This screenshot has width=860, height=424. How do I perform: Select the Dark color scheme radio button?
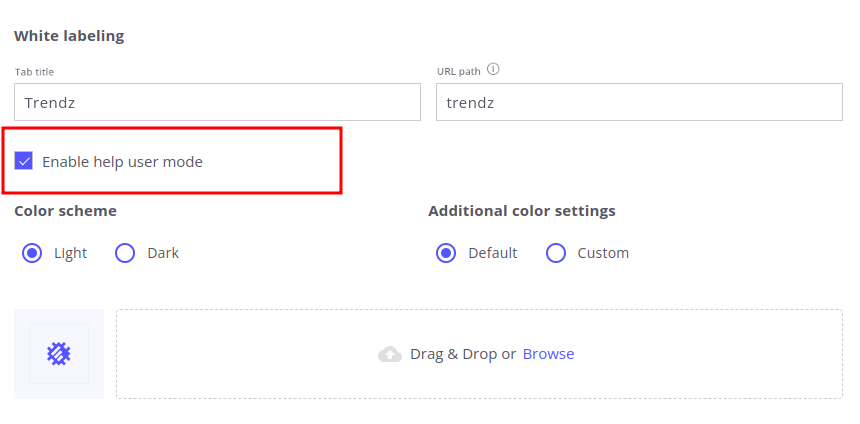[x=125, y=253]
